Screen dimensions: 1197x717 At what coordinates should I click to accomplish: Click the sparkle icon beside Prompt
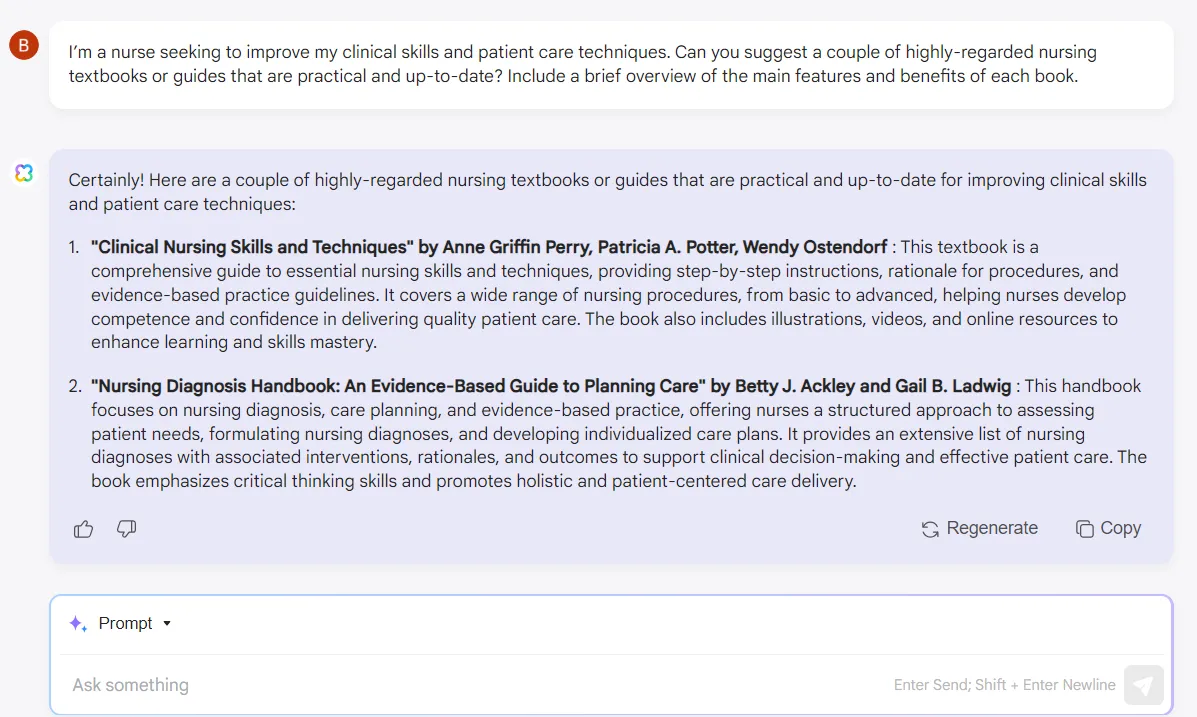pyautogui.click(x=78, y=624)
